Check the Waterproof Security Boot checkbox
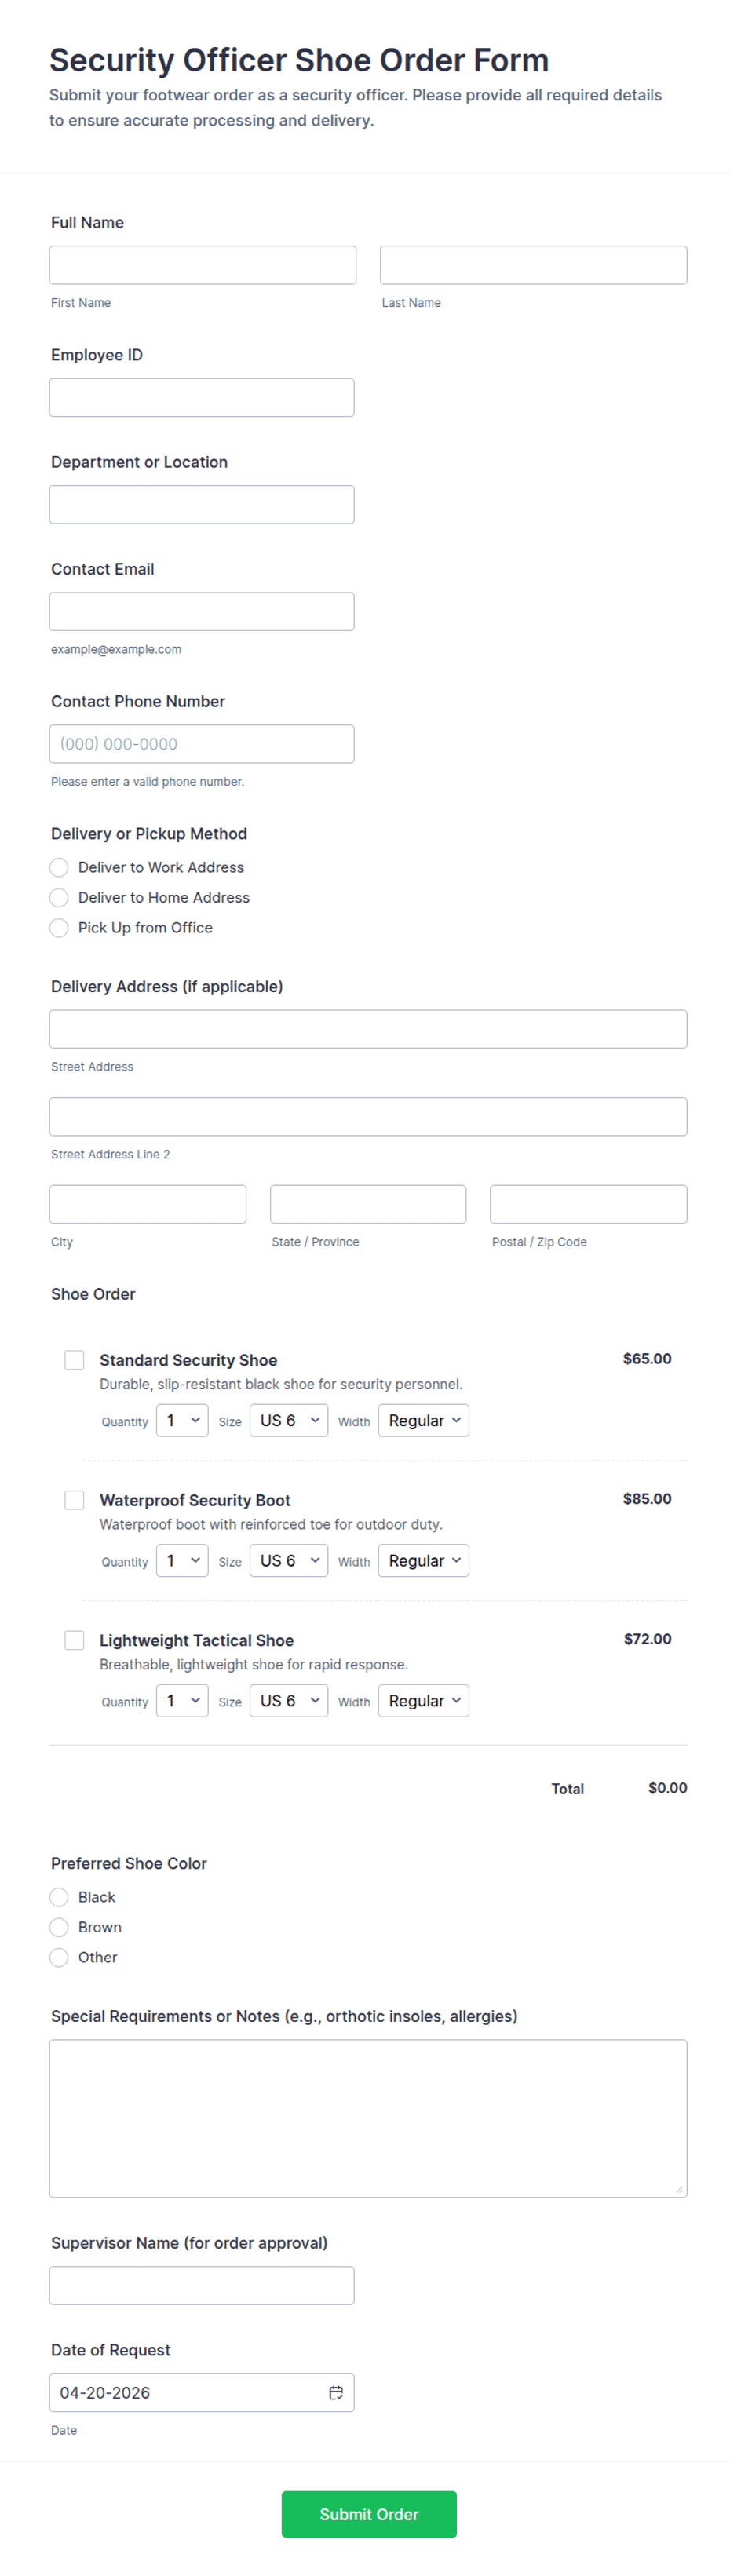730x2576 pixels. (x=74, y=1500)
